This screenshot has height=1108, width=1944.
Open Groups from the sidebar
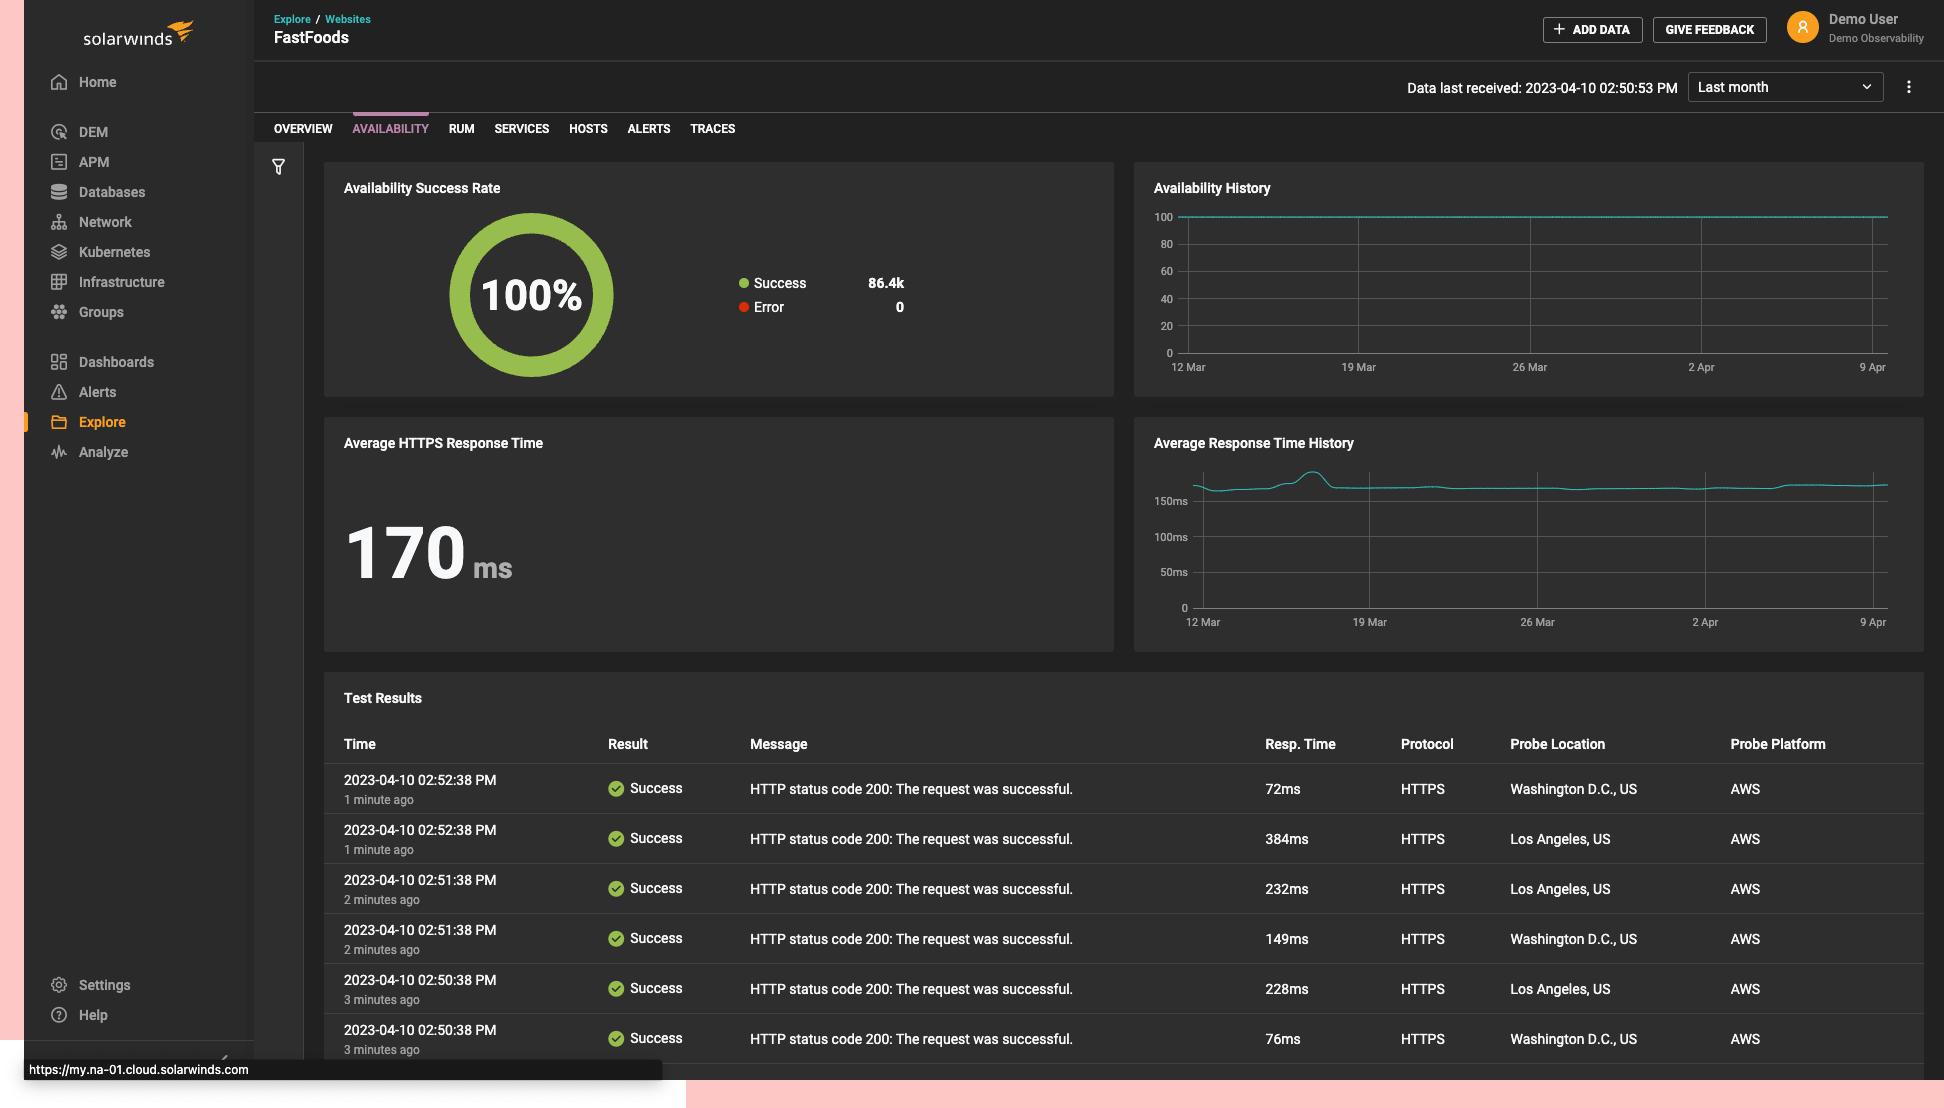100,311
